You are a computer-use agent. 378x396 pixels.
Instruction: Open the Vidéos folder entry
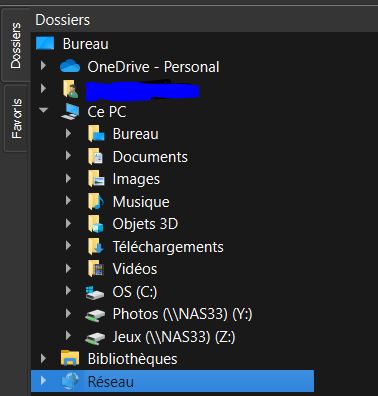(x=135, y=269)
